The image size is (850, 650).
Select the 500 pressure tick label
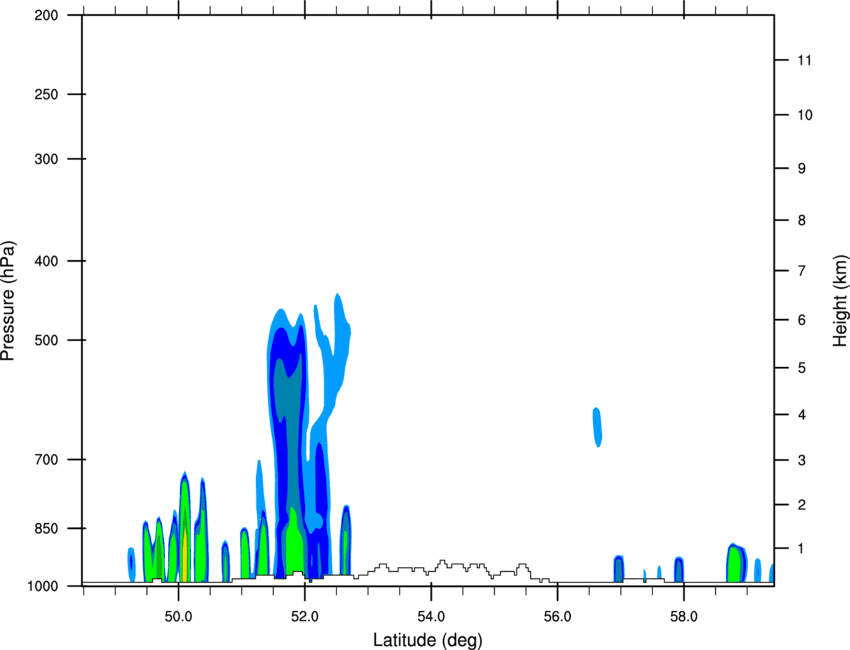pyautogui.click(x=47, y=340)
